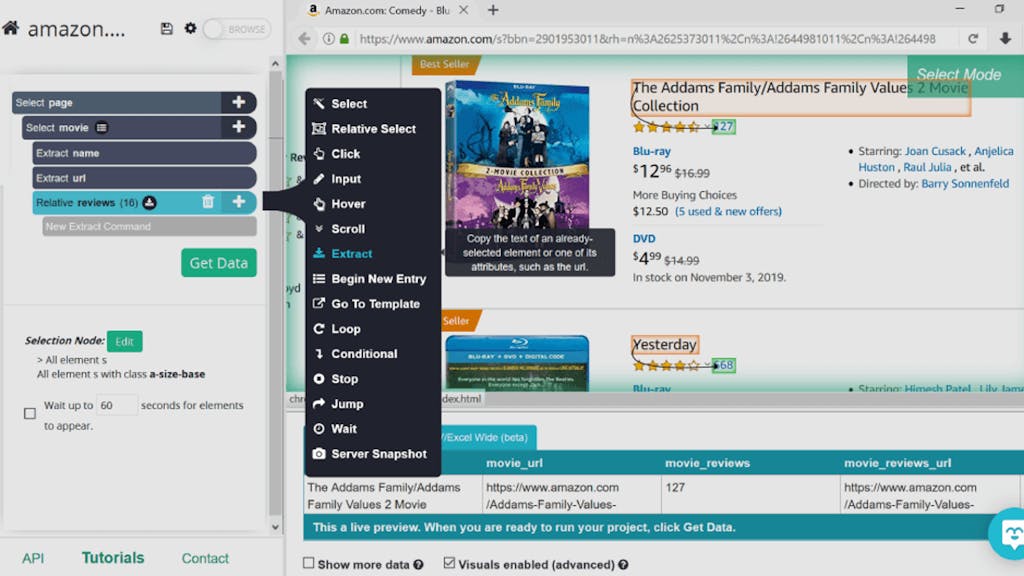
Task: Click the Extract url command
Action: point(144,178)
